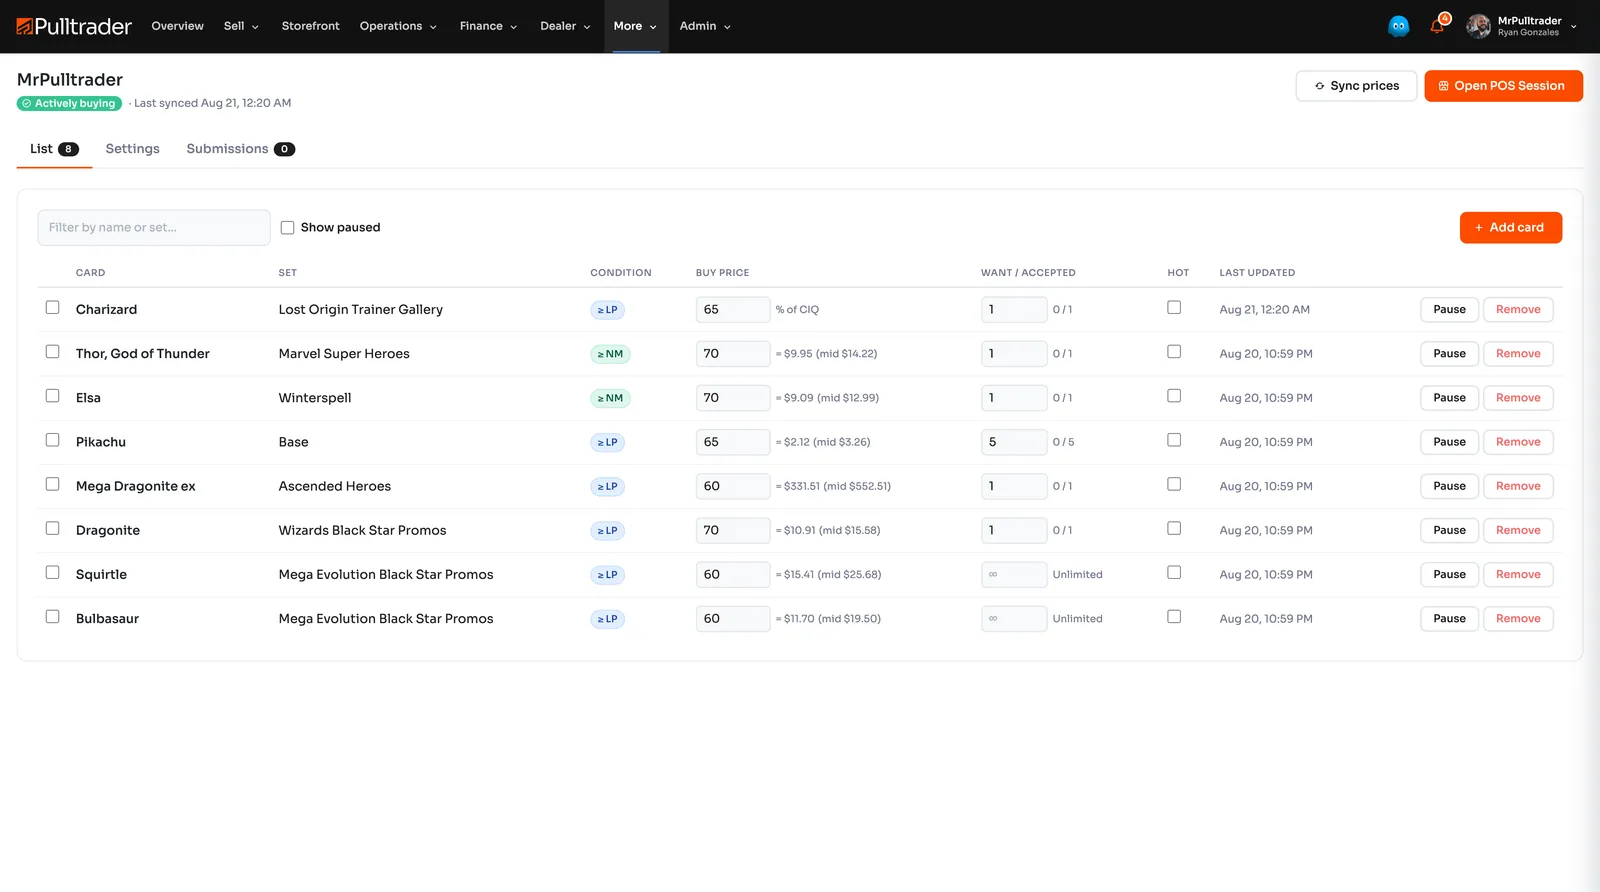
Task: Expand the Admin menu
Action: tap(705, 26)
